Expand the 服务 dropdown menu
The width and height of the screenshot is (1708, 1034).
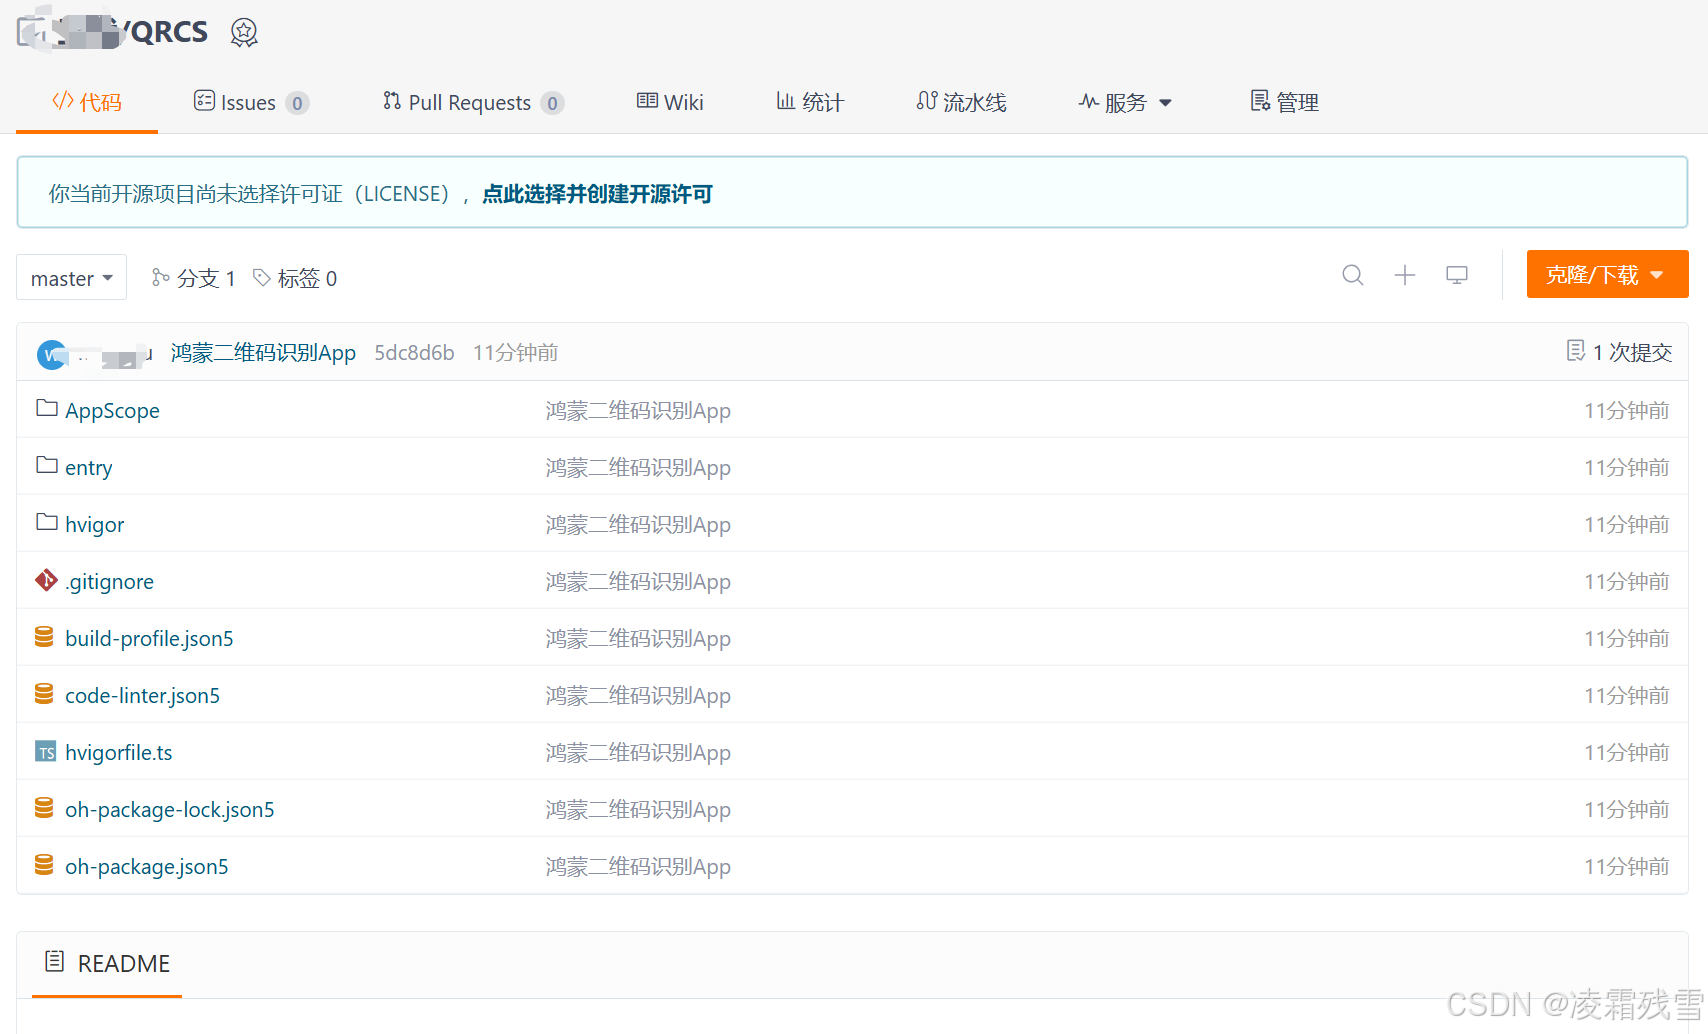1124,102
